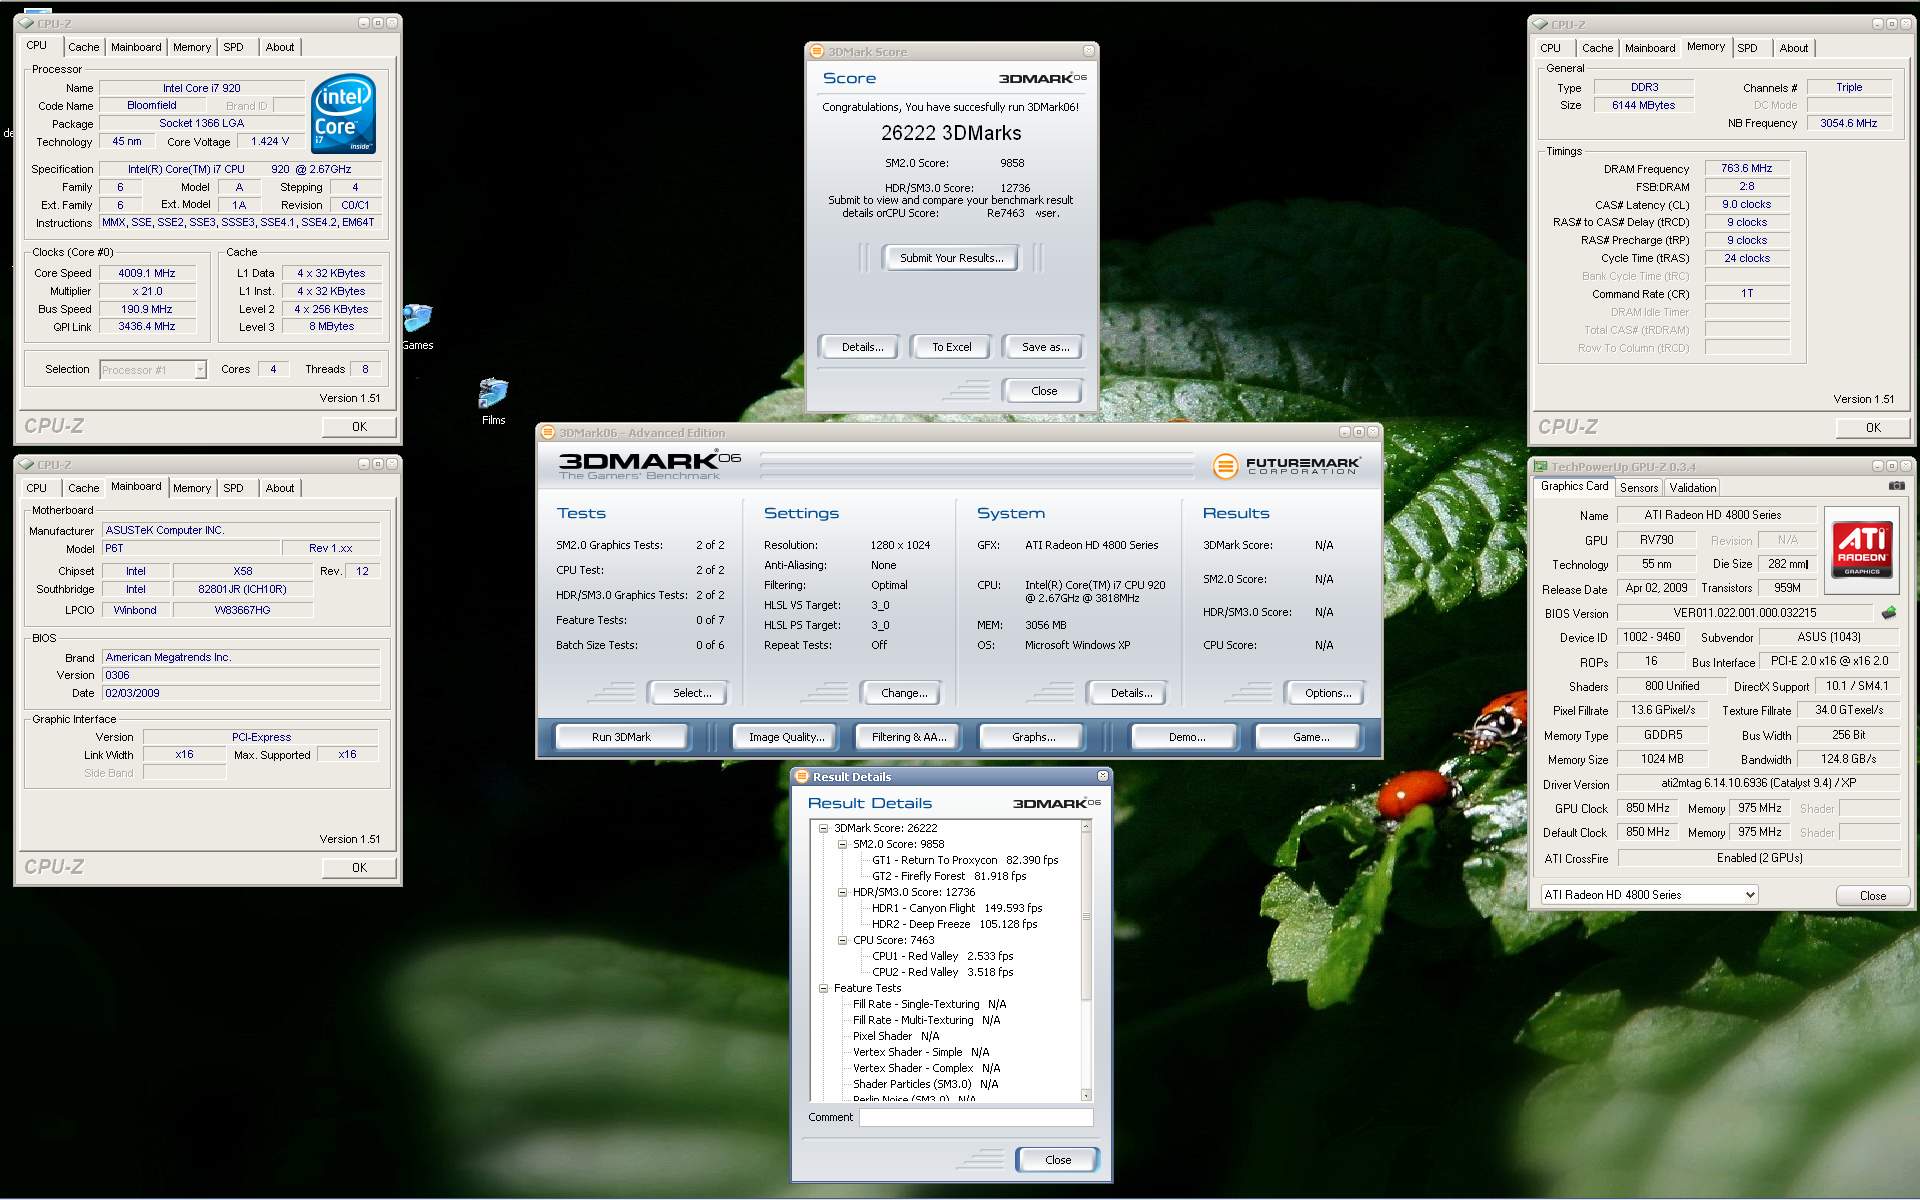Switch to Cache tab in top-left CPU-Z

pyautogui.click(x=83, y=47)
